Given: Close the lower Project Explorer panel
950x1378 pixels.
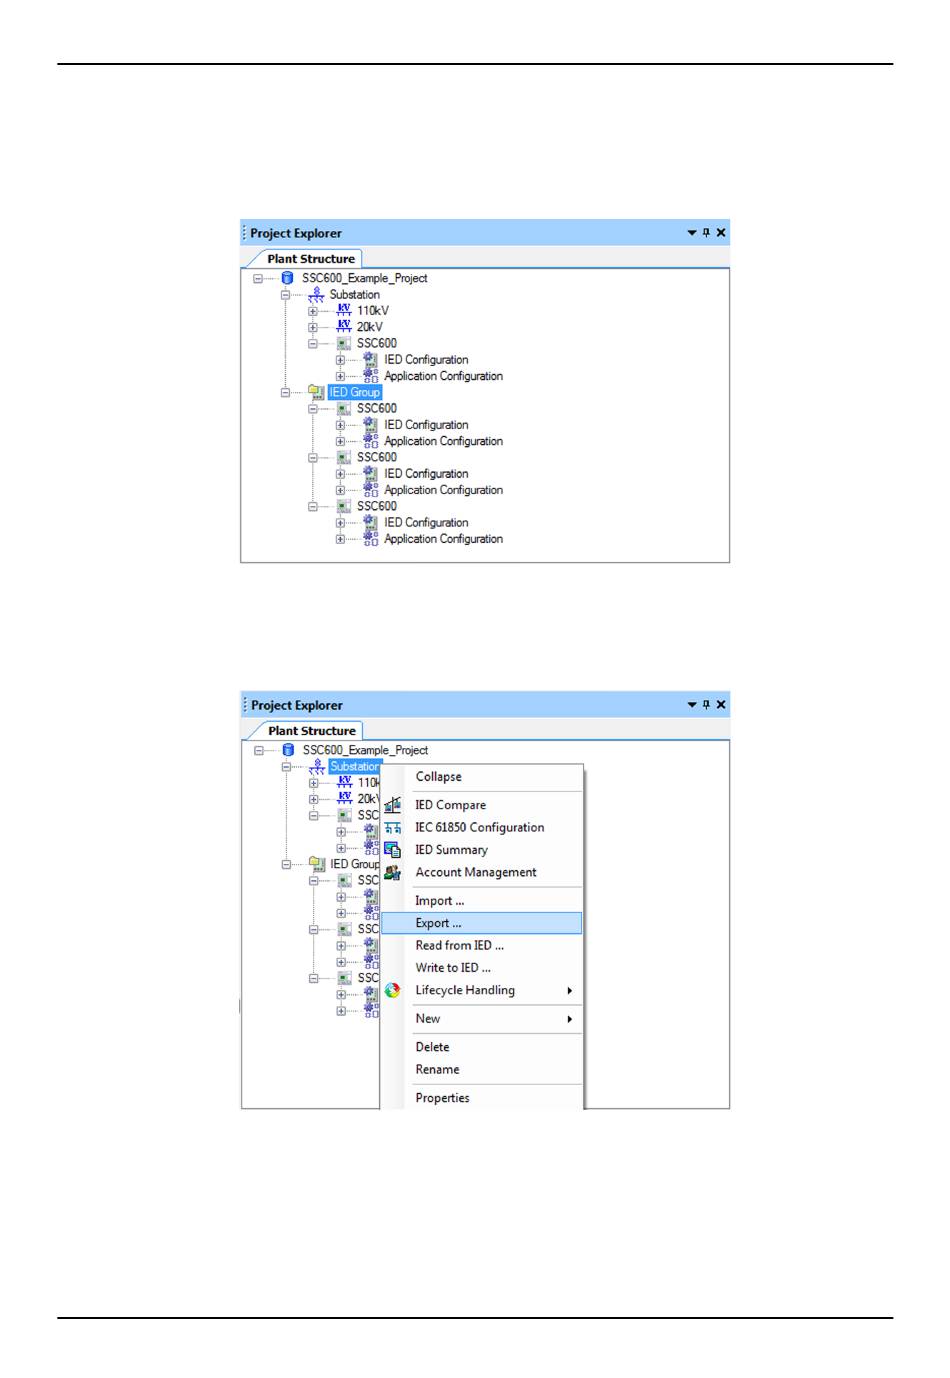Looking at the screenshot, I should tap(721, 705).
